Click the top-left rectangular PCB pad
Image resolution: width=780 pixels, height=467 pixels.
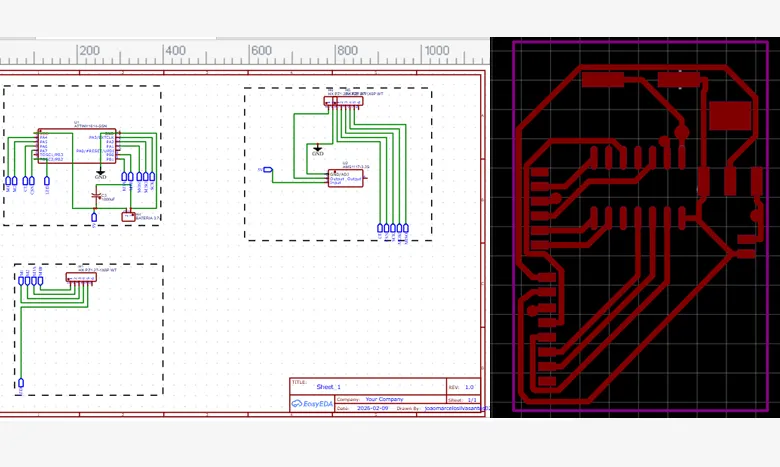coord(603,80)
